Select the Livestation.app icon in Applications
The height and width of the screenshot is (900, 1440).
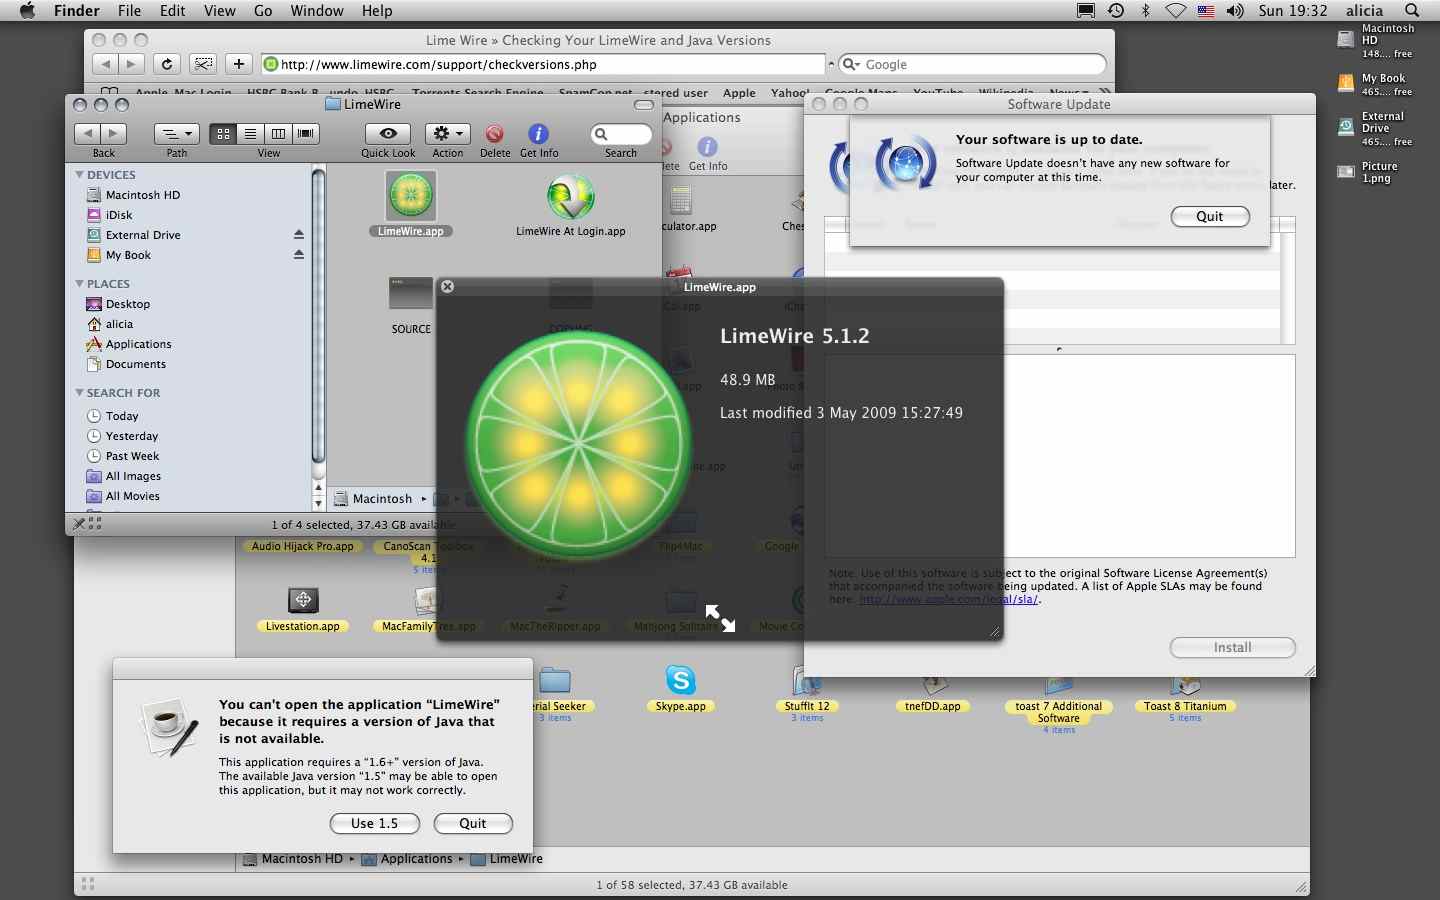tap(303, 600)
